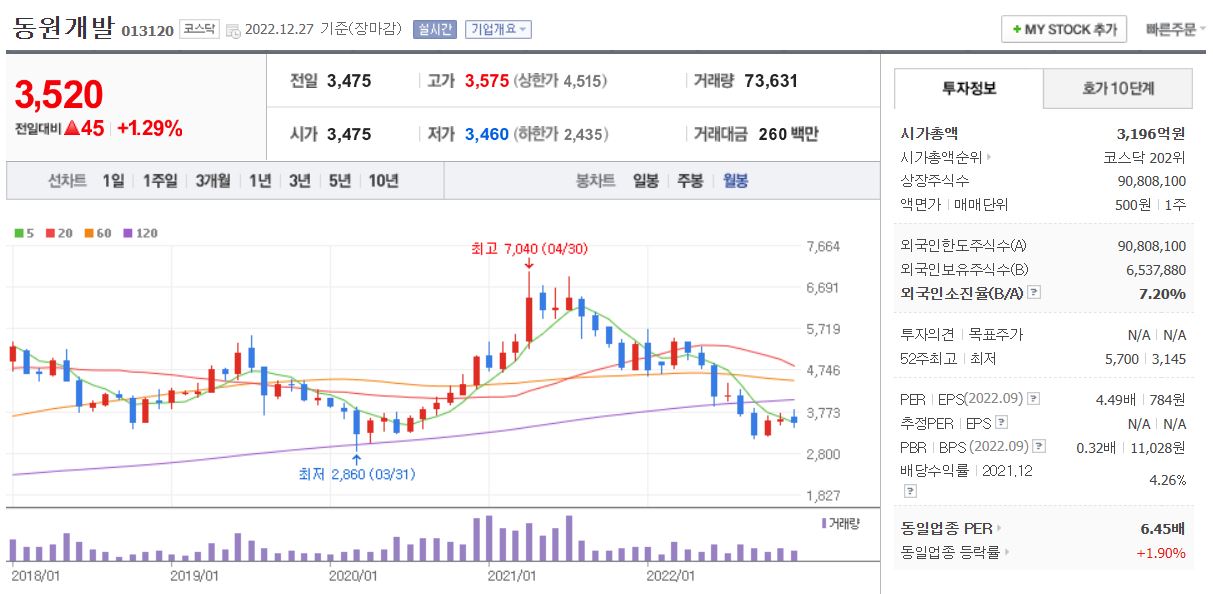1213x594 pixels.
Task: Click the red up-triangle beside 45
Action: point(71,128)
